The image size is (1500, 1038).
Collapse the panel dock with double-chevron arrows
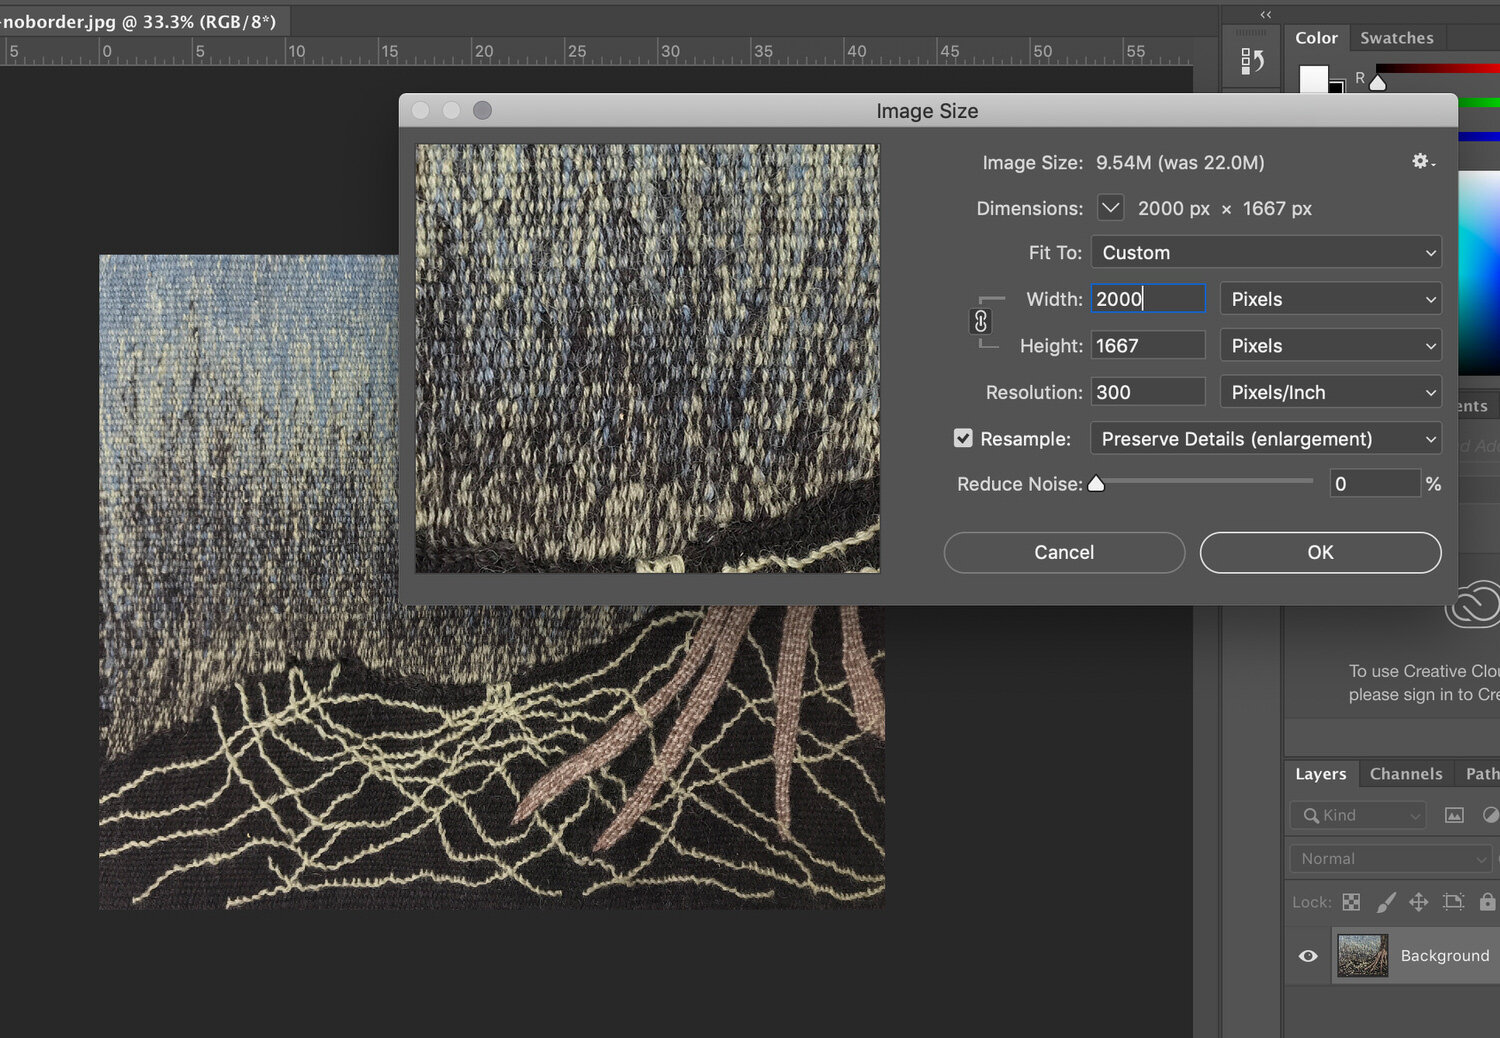pyautogui.click(x=1265, y=14)
